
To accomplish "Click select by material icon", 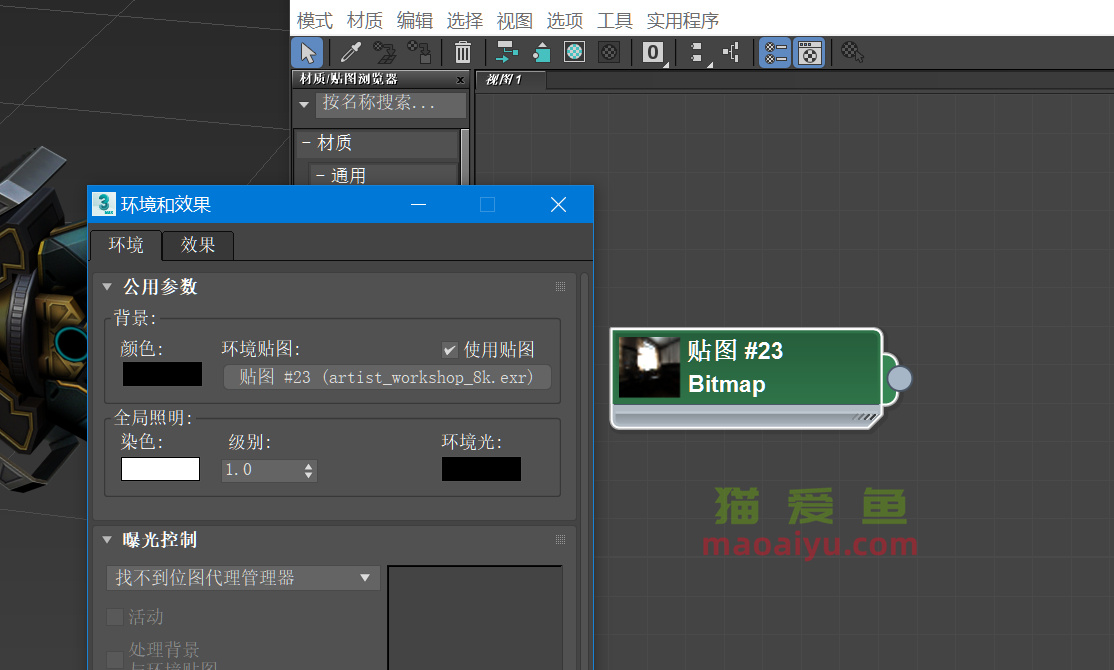I will [x=852, y=53].
